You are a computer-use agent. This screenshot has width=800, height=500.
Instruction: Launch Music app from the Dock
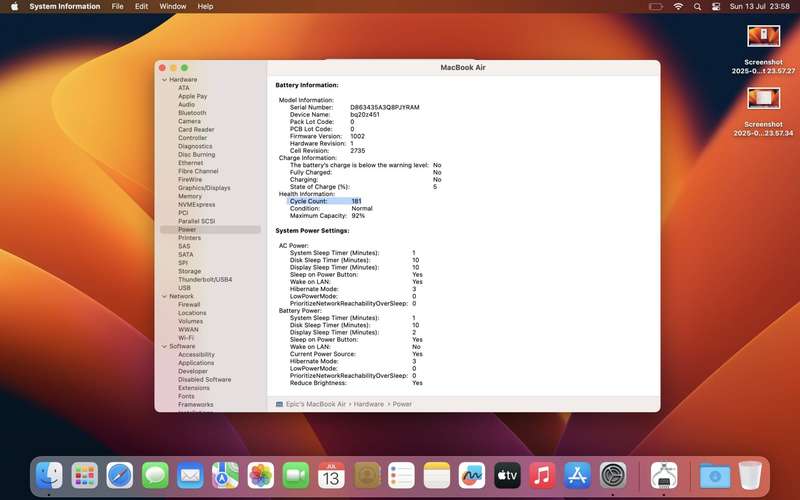(542, 475)
